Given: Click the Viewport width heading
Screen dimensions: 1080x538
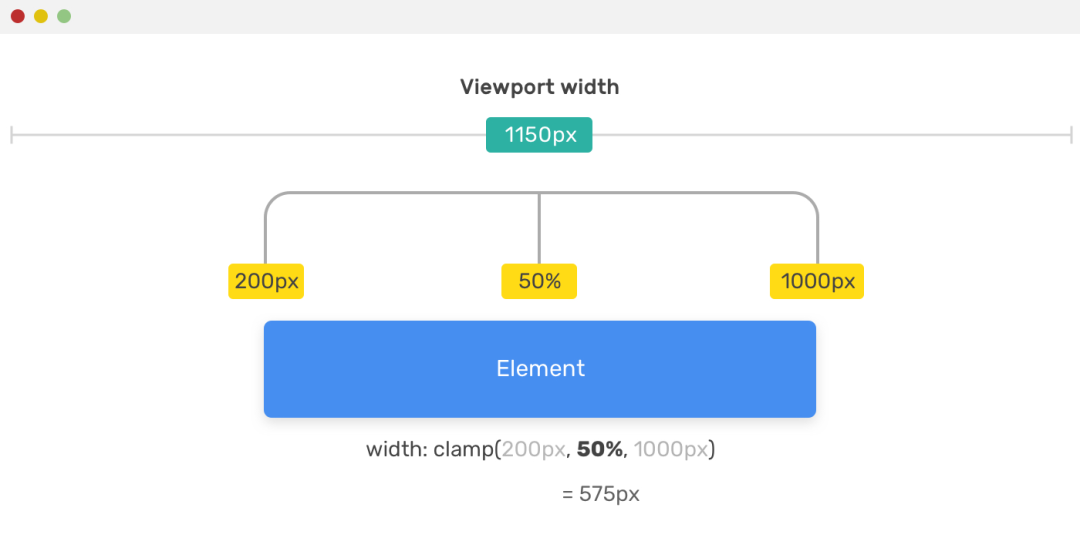Looking at the screenshot, I should (x=539, y=87).
